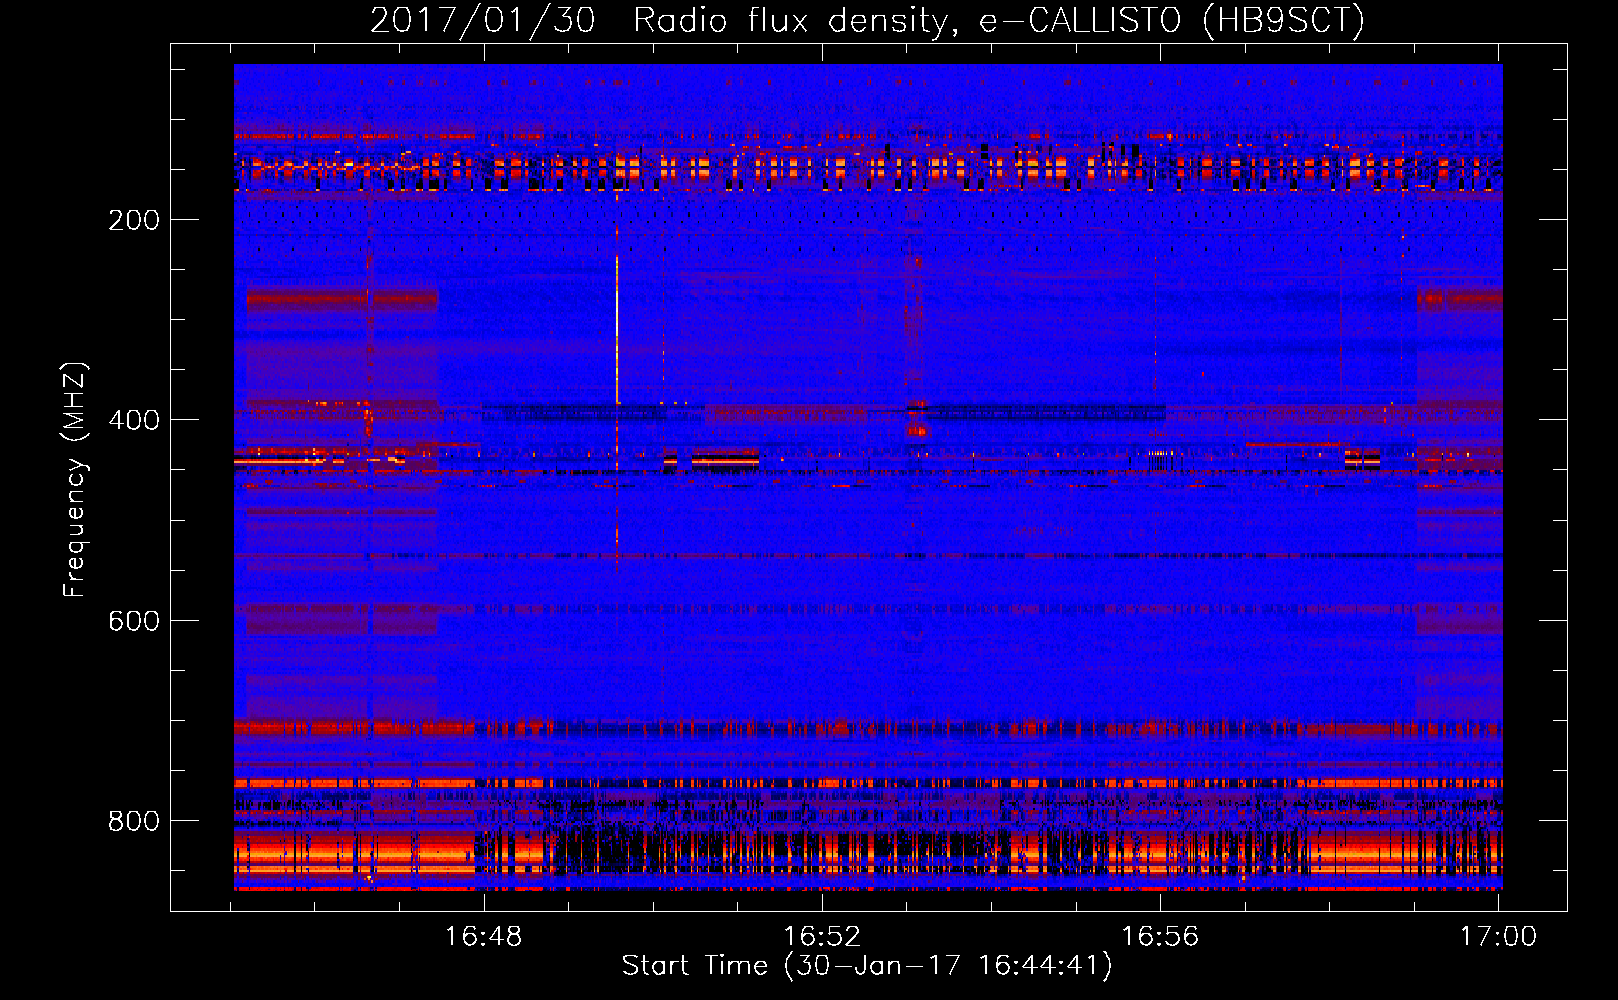
Task: Click the 16:52 time tick label
Action: point(822,936)
